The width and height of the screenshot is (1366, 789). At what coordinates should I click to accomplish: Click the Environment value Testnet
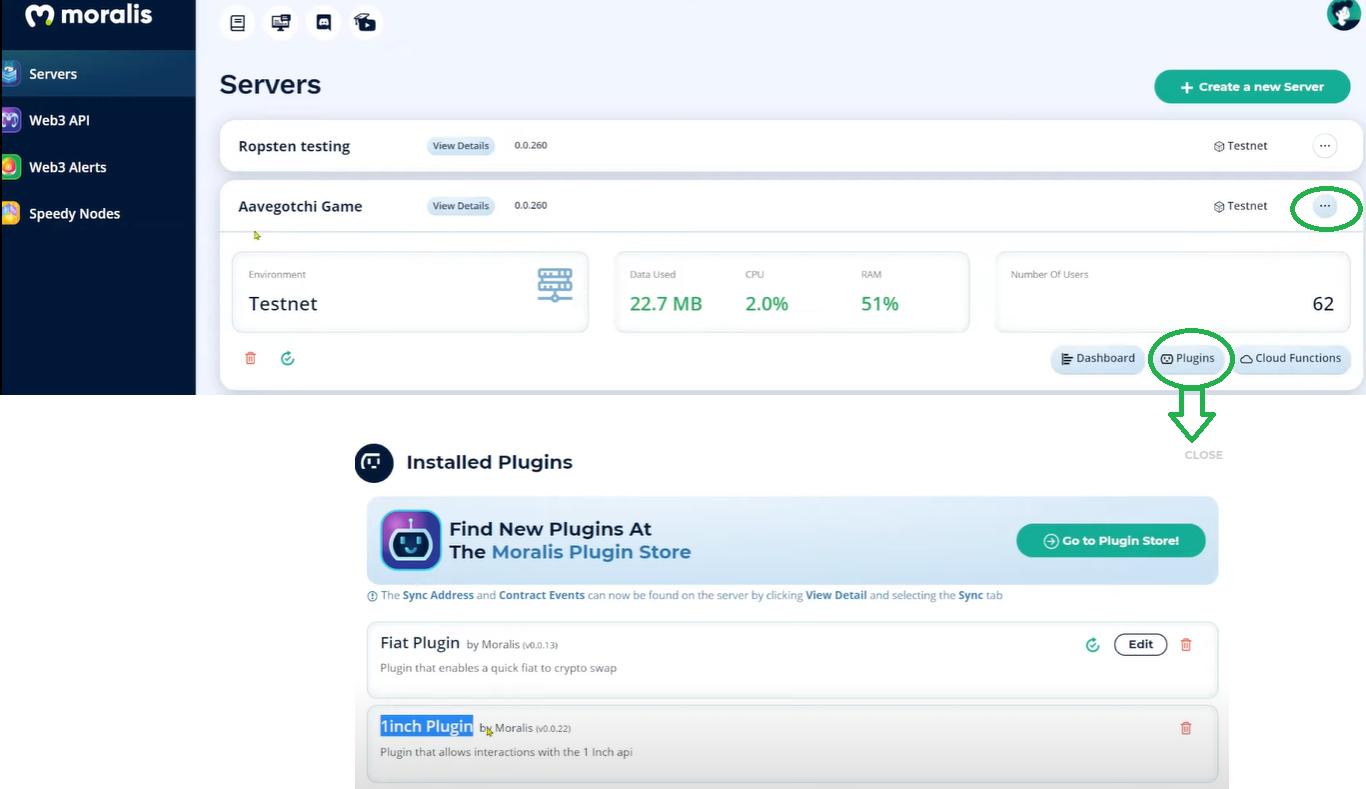(x=283, y=304)
